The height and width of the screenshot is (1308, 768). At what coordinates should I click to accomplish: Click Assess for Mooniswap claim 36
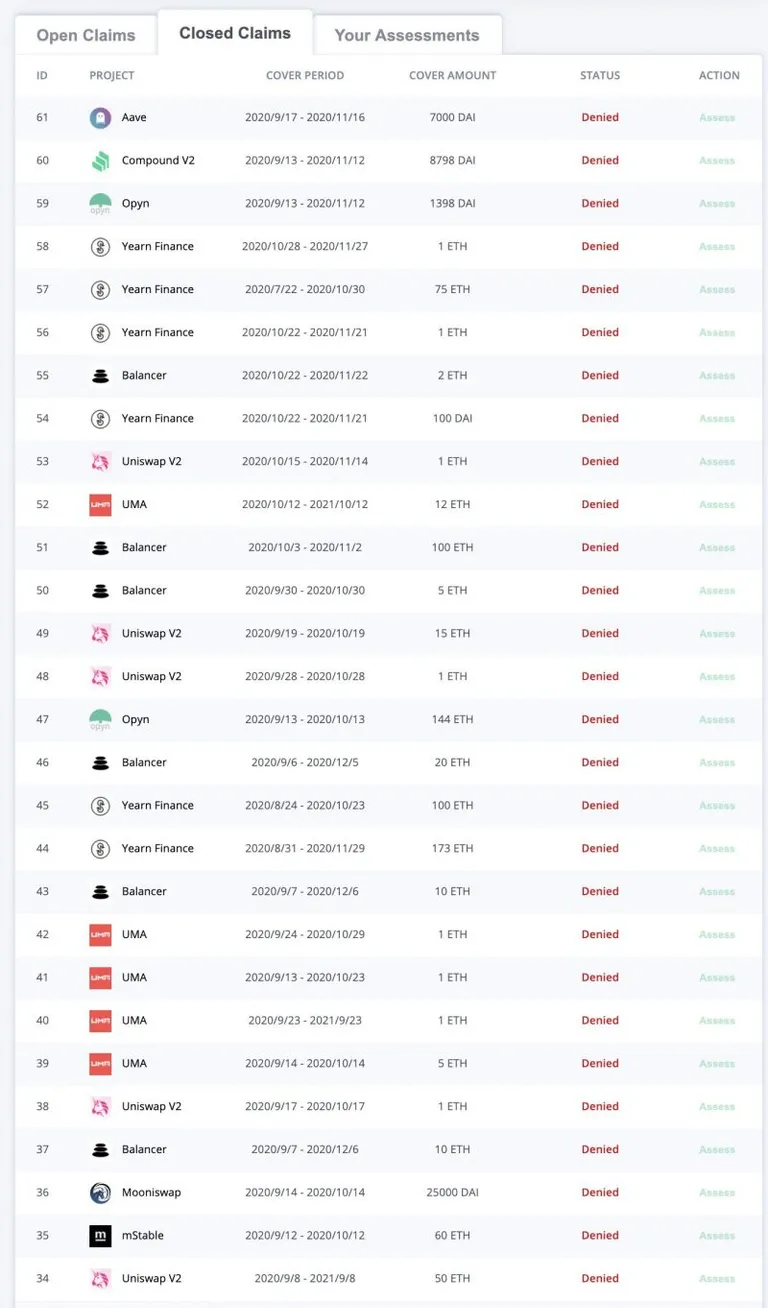tap(717, 1193)
